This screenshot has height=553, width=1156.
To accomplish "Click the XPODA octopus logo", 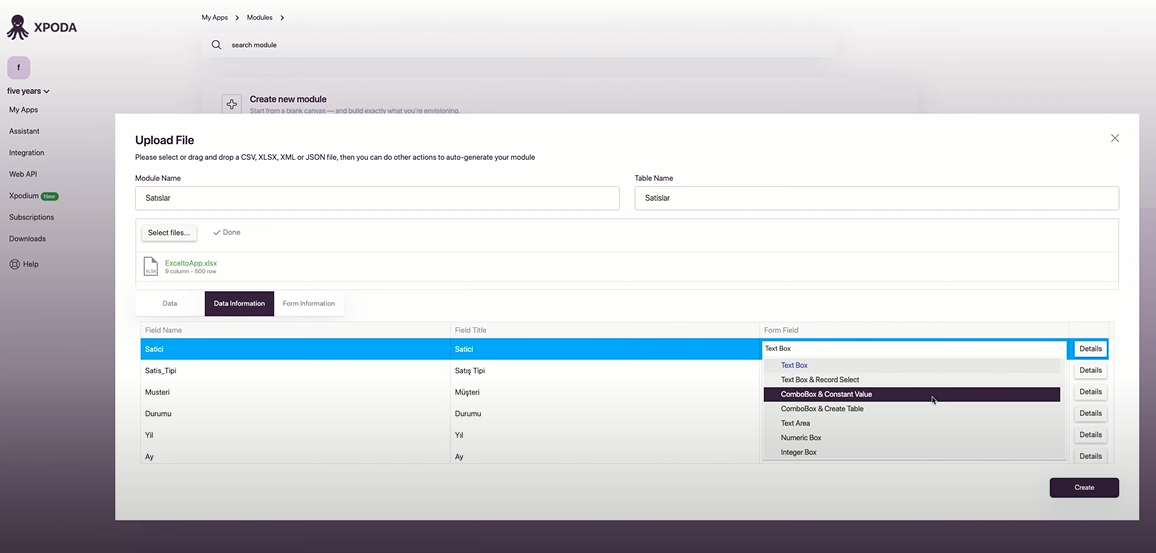I will (x=18, y=27).
